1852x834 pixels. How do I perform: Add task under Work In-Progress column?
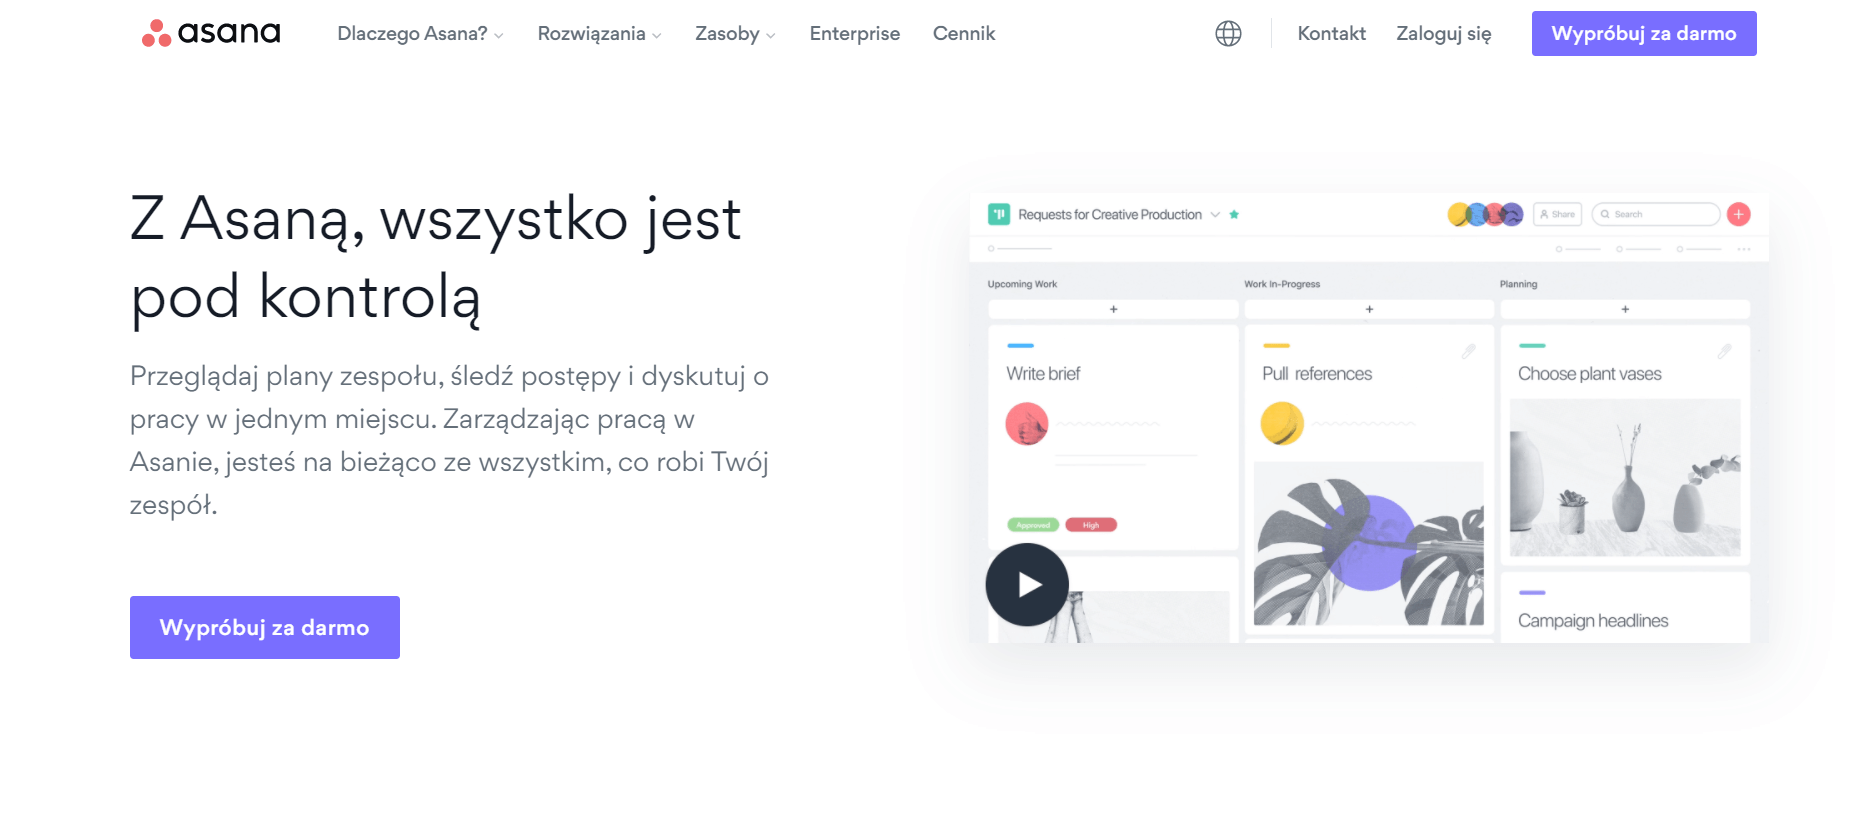coord(1369,309)
